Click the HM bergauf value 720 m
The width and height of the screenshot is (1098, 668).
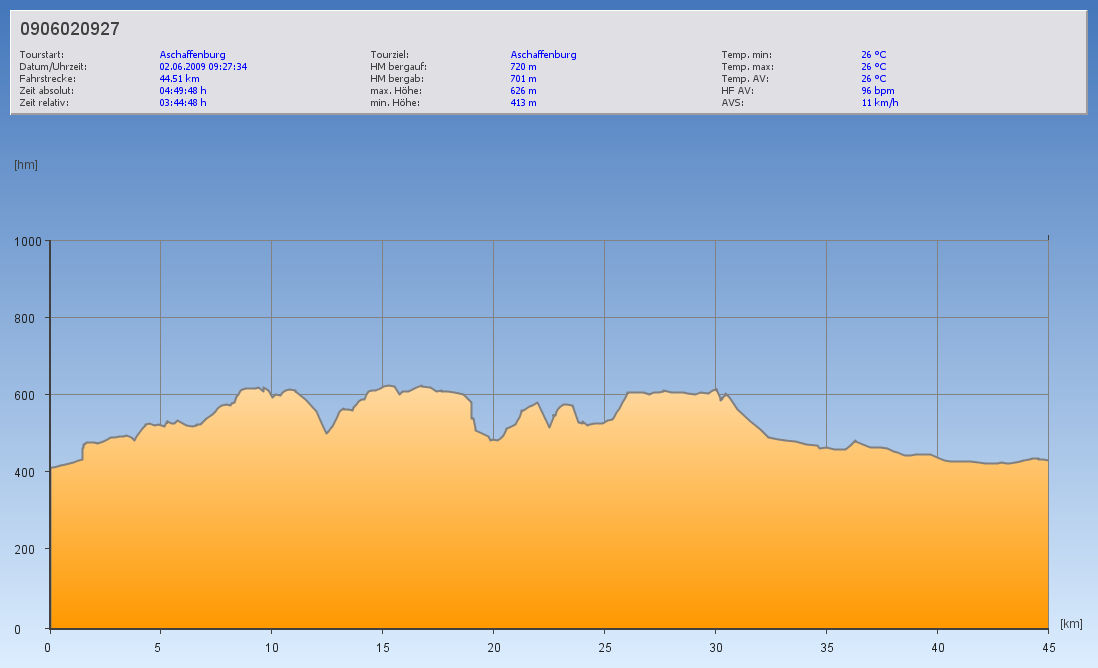[x=523, y=67]
